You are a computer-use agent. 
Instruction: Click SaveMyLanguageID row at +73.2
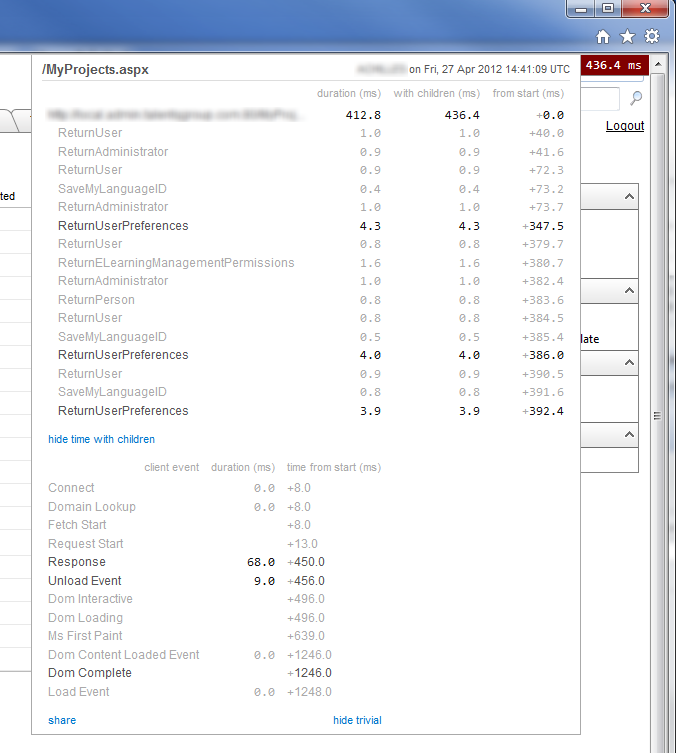[305, 189]
